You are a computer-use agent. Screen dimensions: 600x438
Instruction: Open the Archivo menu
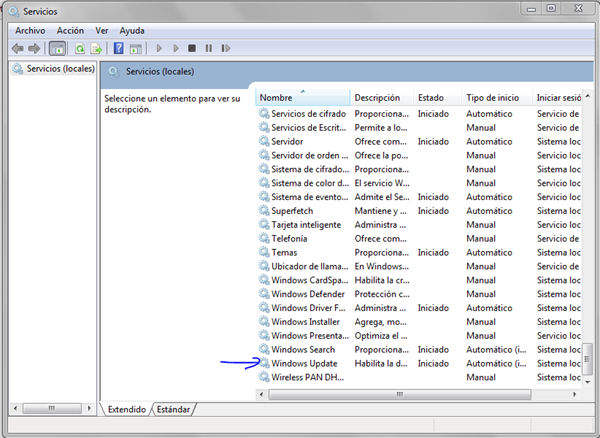point(29,31)
